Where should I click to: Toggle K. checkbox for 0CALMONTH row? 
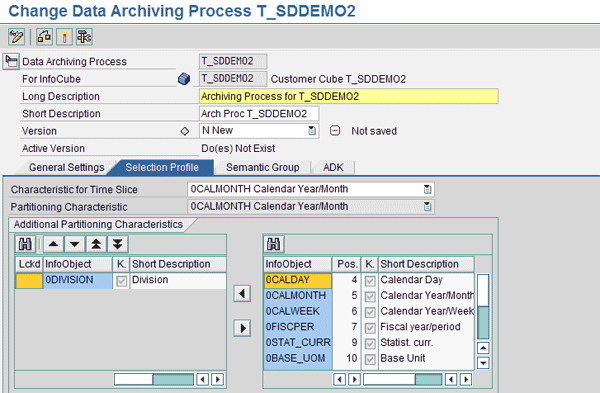coord(370,297)
